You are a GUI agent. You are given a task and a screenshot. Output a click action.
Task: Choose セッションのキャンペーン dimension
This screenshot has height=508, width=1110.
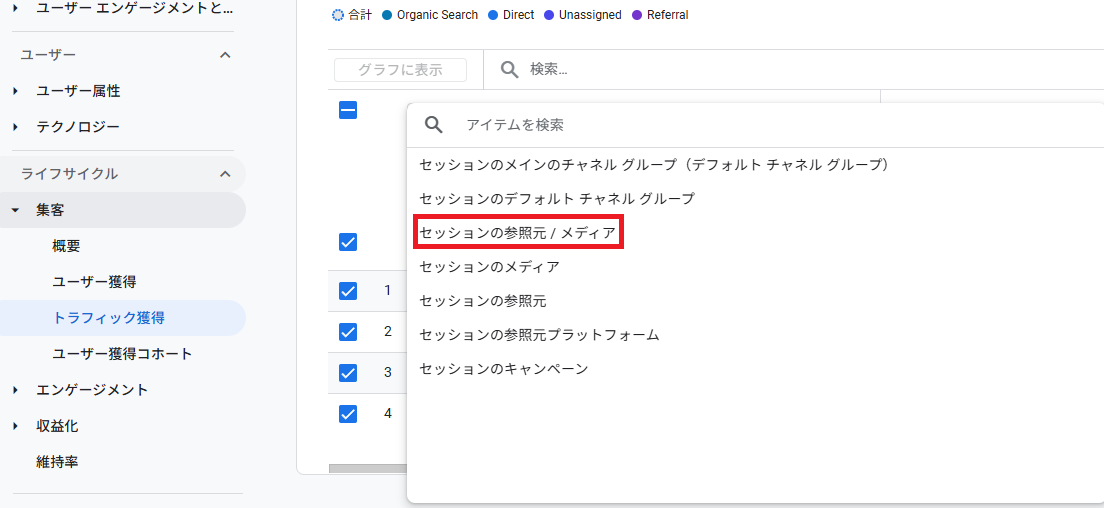(x=503, y=369)
